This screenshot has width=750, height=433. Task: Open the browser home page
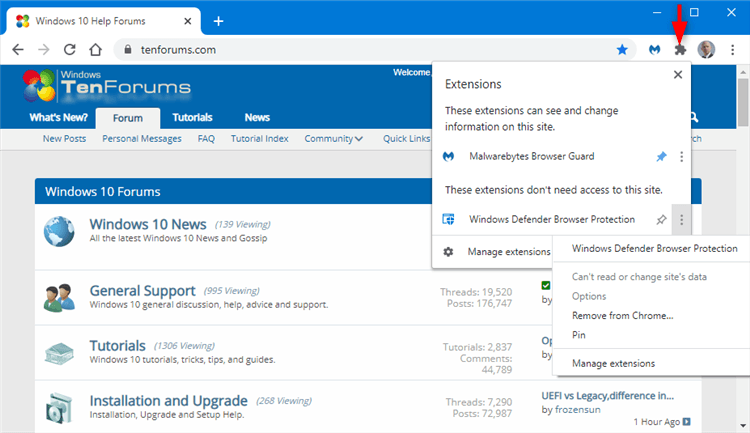96,49
